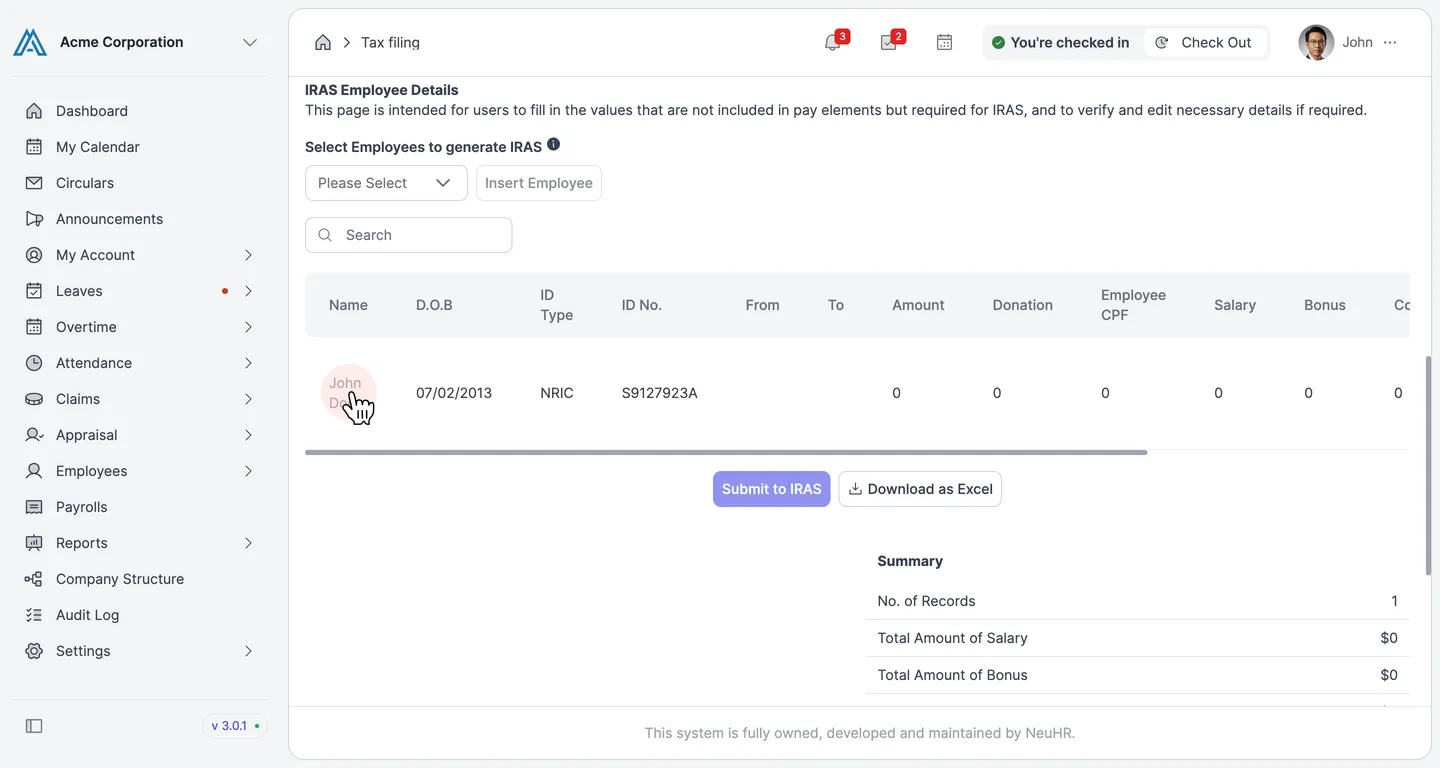Click the Acme Corporation logo icon
Image resolution: width=1440 pixels, height=768 pixels.
pos(30,42)
